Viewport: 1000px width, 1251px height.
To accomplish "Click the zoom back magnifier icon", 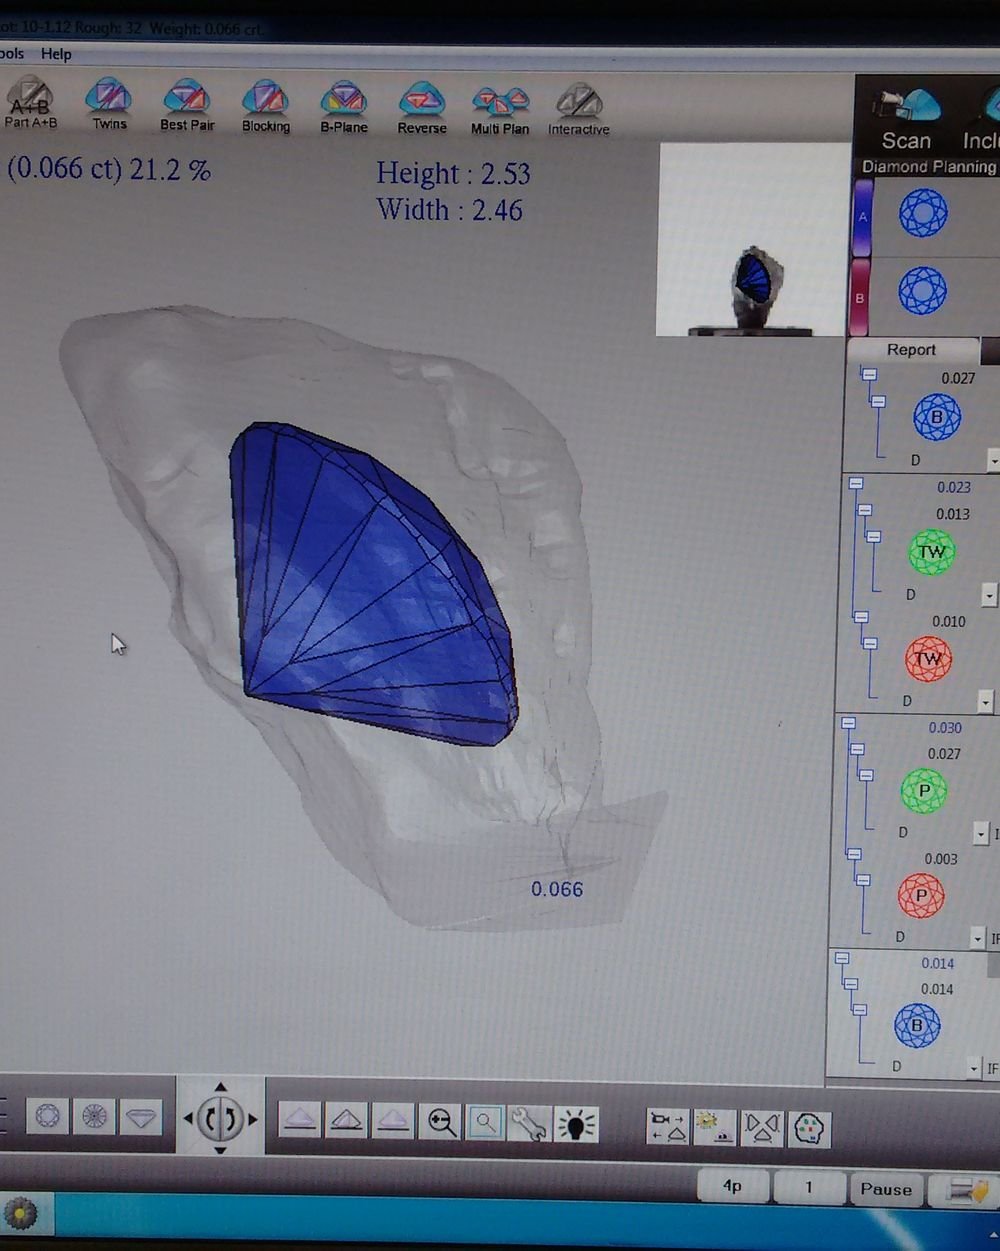I will point(441,1122).
